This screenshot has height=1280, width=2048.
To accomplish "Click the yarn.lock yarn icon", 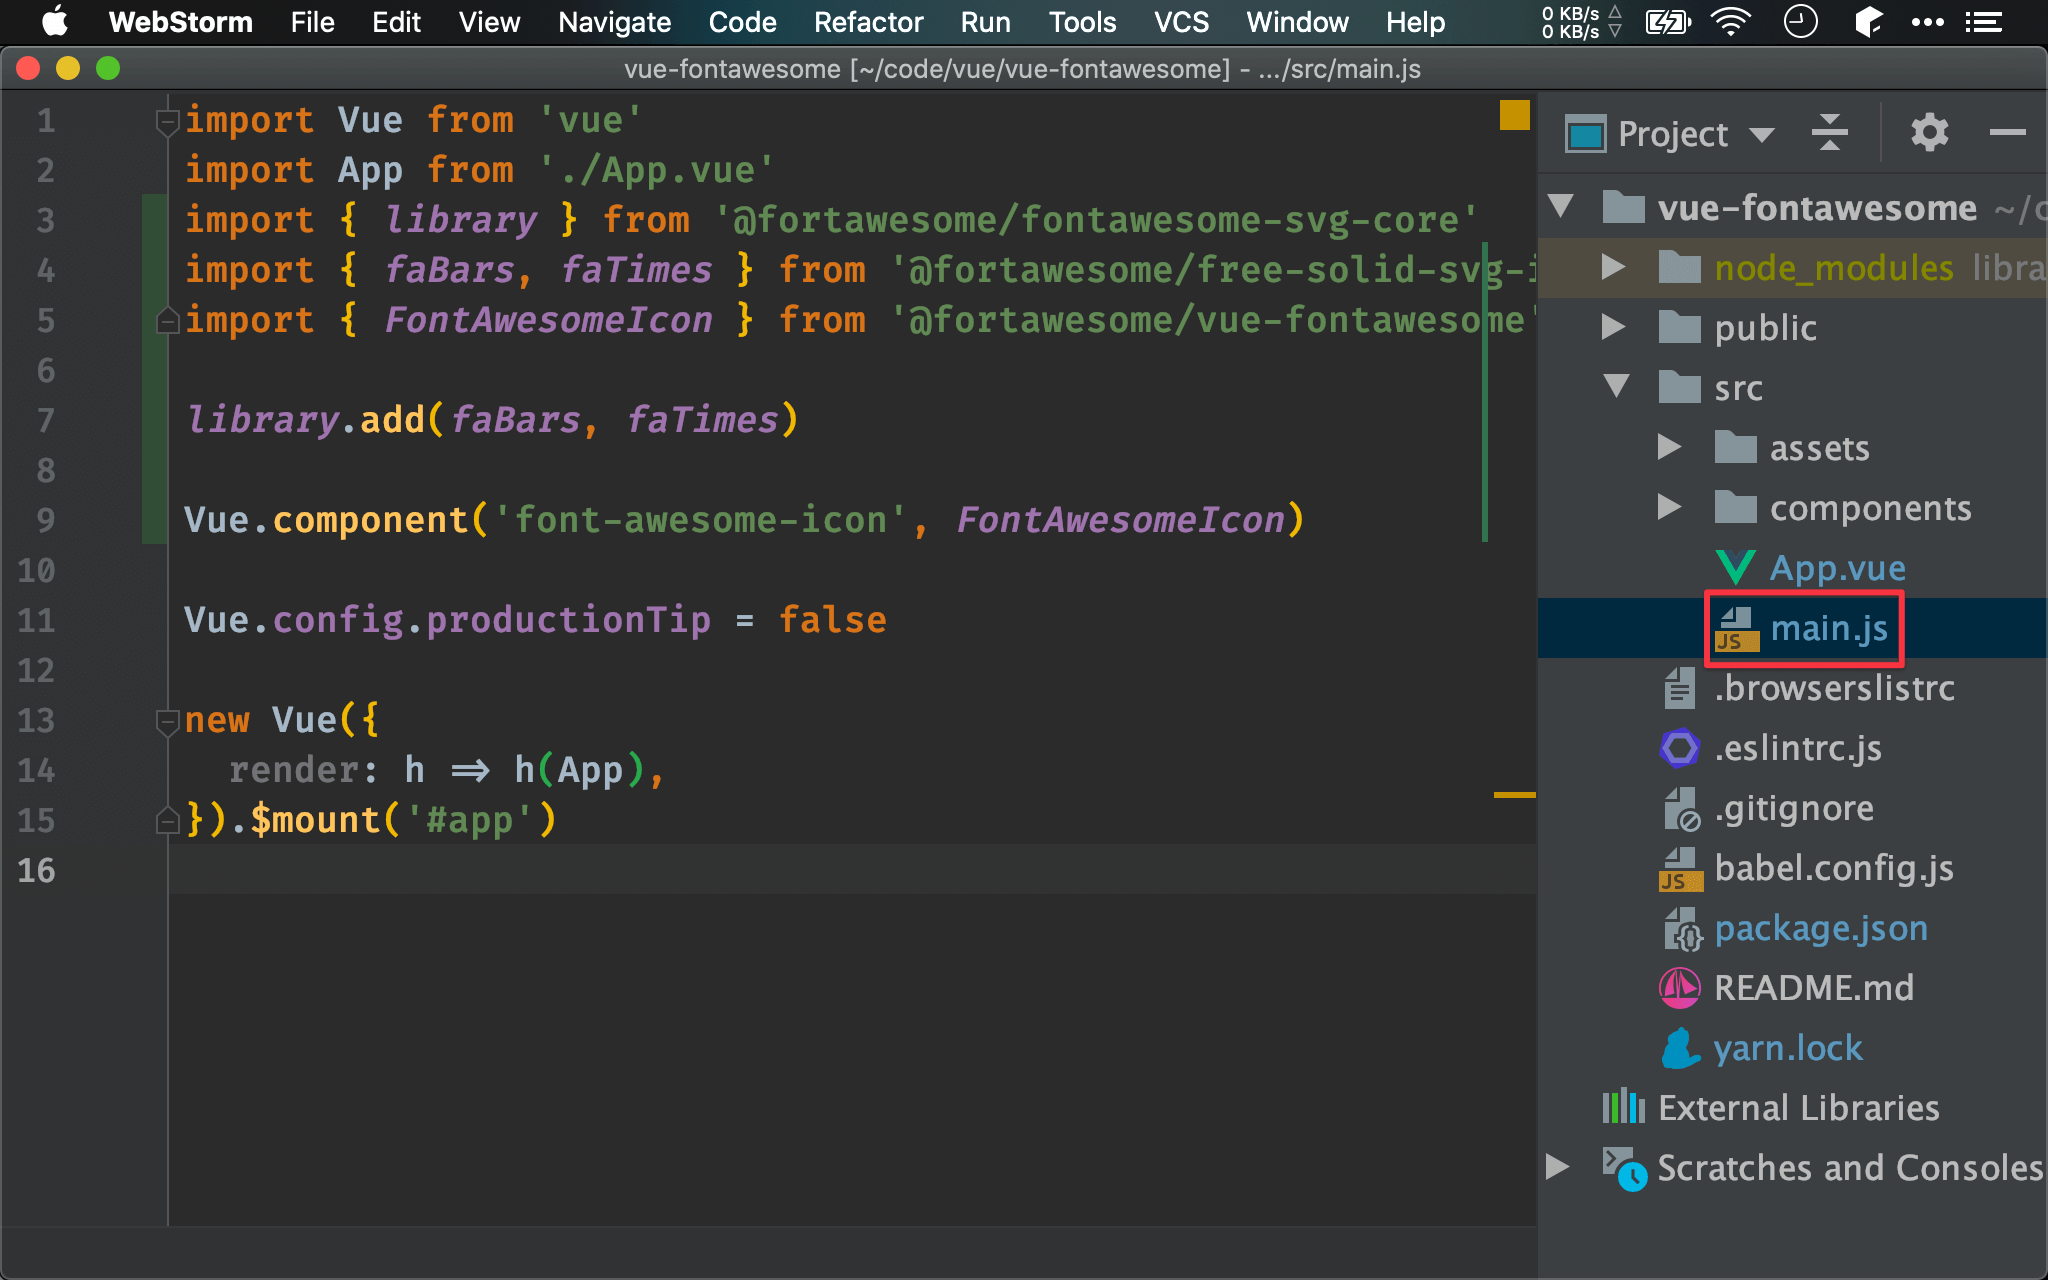I will (x=1680, y=1048).
